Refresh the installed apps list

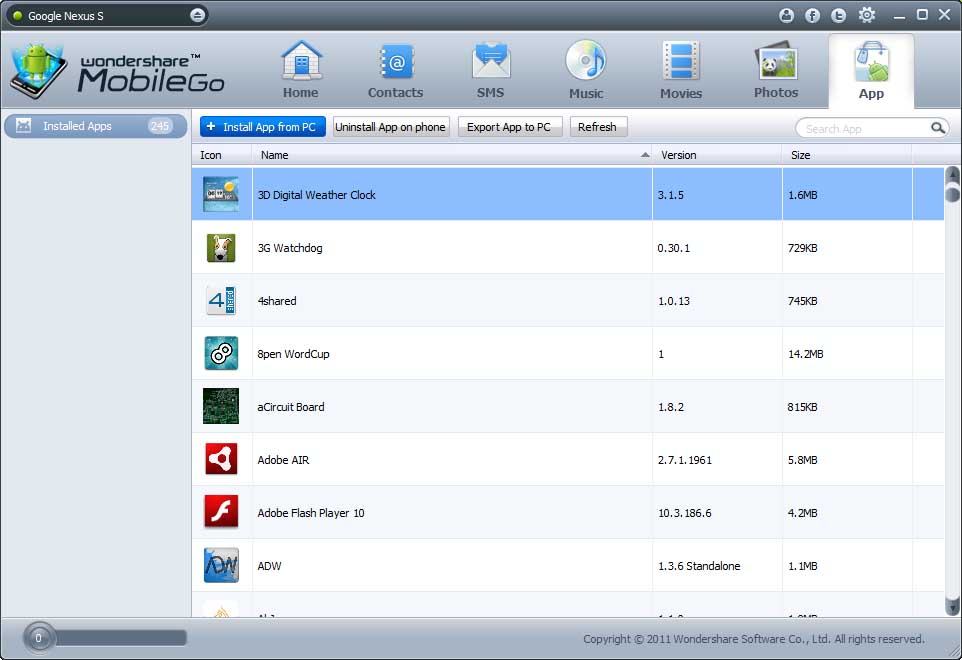tap(597, 127)
